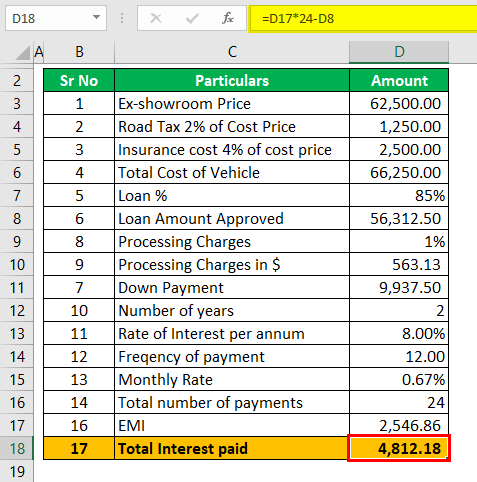The width and height of the screenshot is (477, 482).
Task: Select row 3 header
Action: tap(17, 104)
